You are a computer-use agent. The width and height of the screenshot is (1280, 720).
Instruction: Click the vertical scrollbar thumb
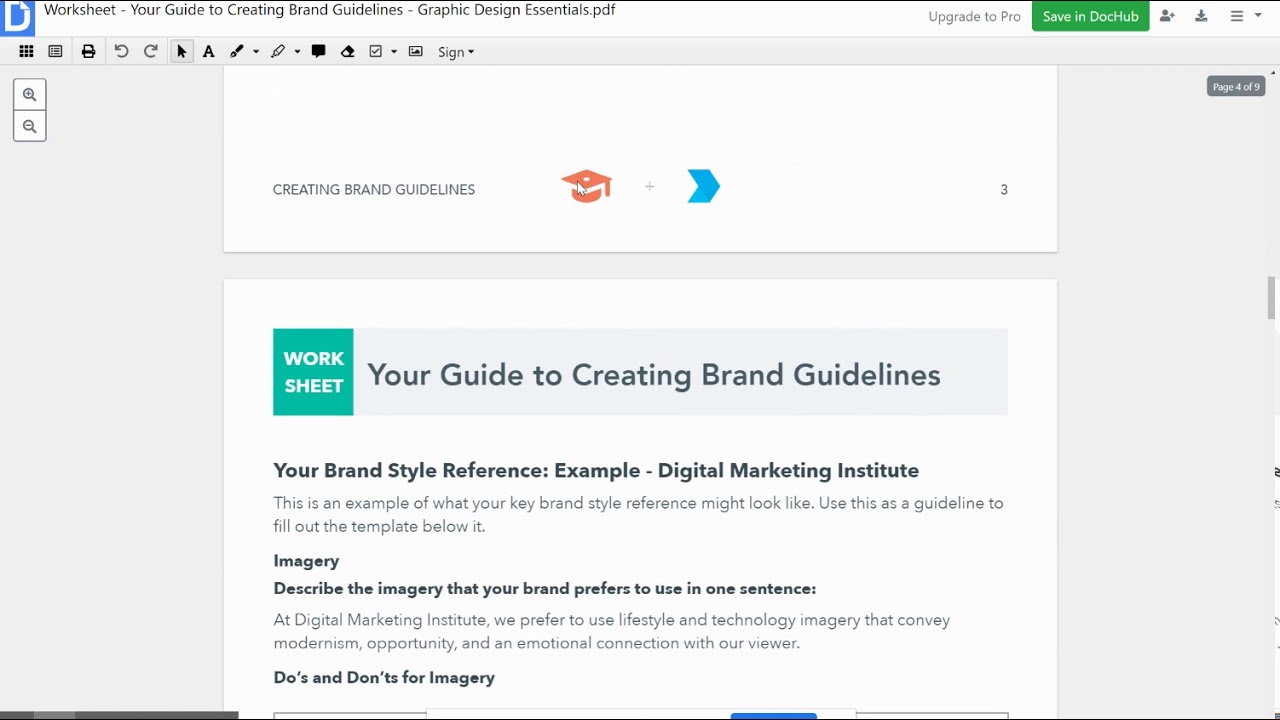point(1272,298)
